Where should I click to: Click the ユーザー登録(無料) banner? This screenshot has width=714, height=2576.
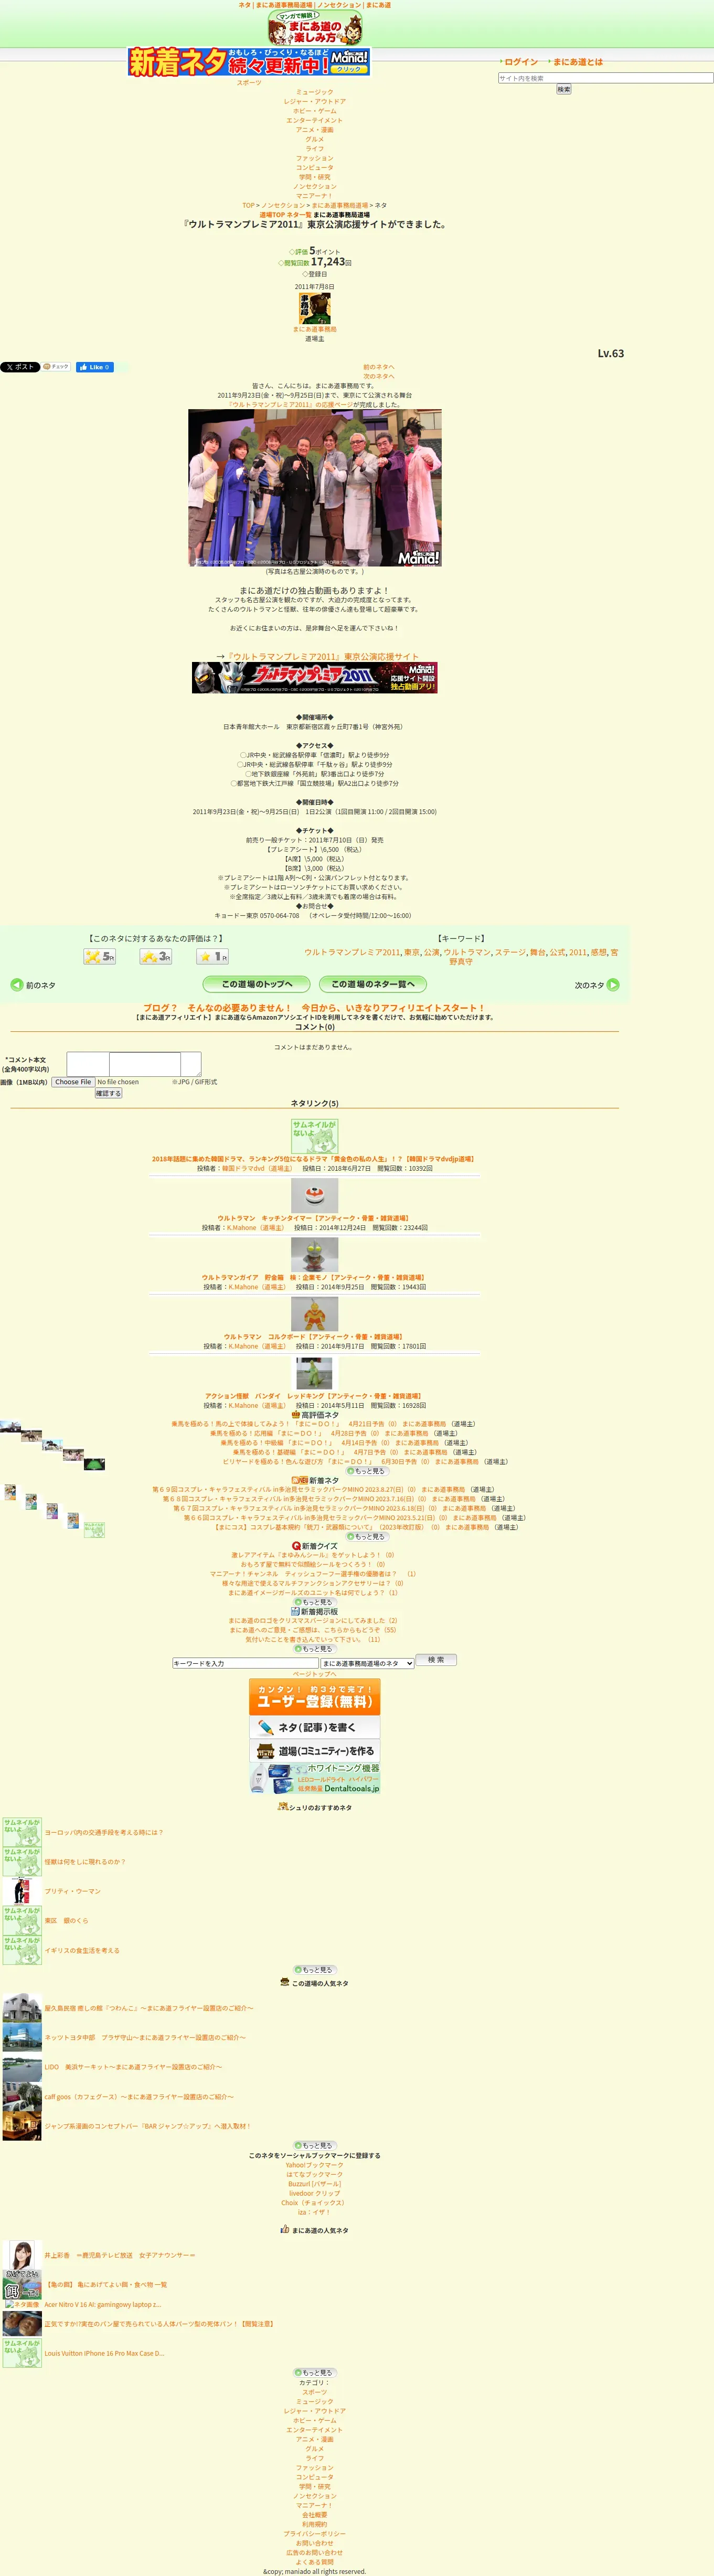point(315,1697)
